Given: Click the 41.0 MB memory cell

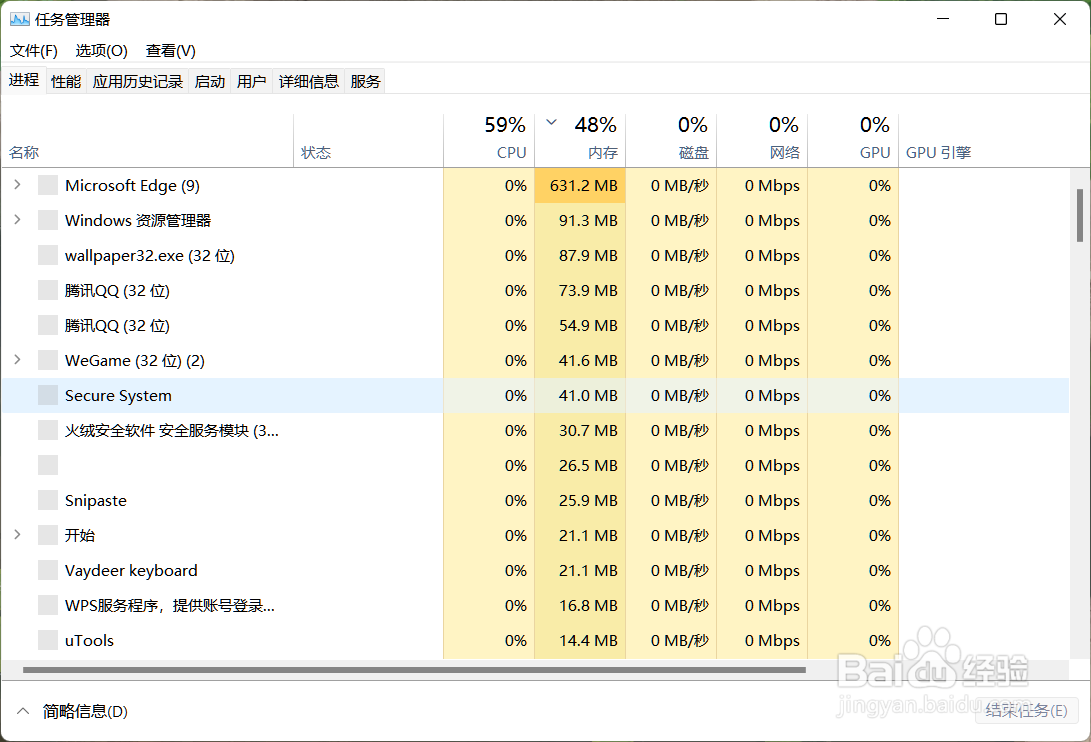Looking at the screenshot, I should (580, 395).
